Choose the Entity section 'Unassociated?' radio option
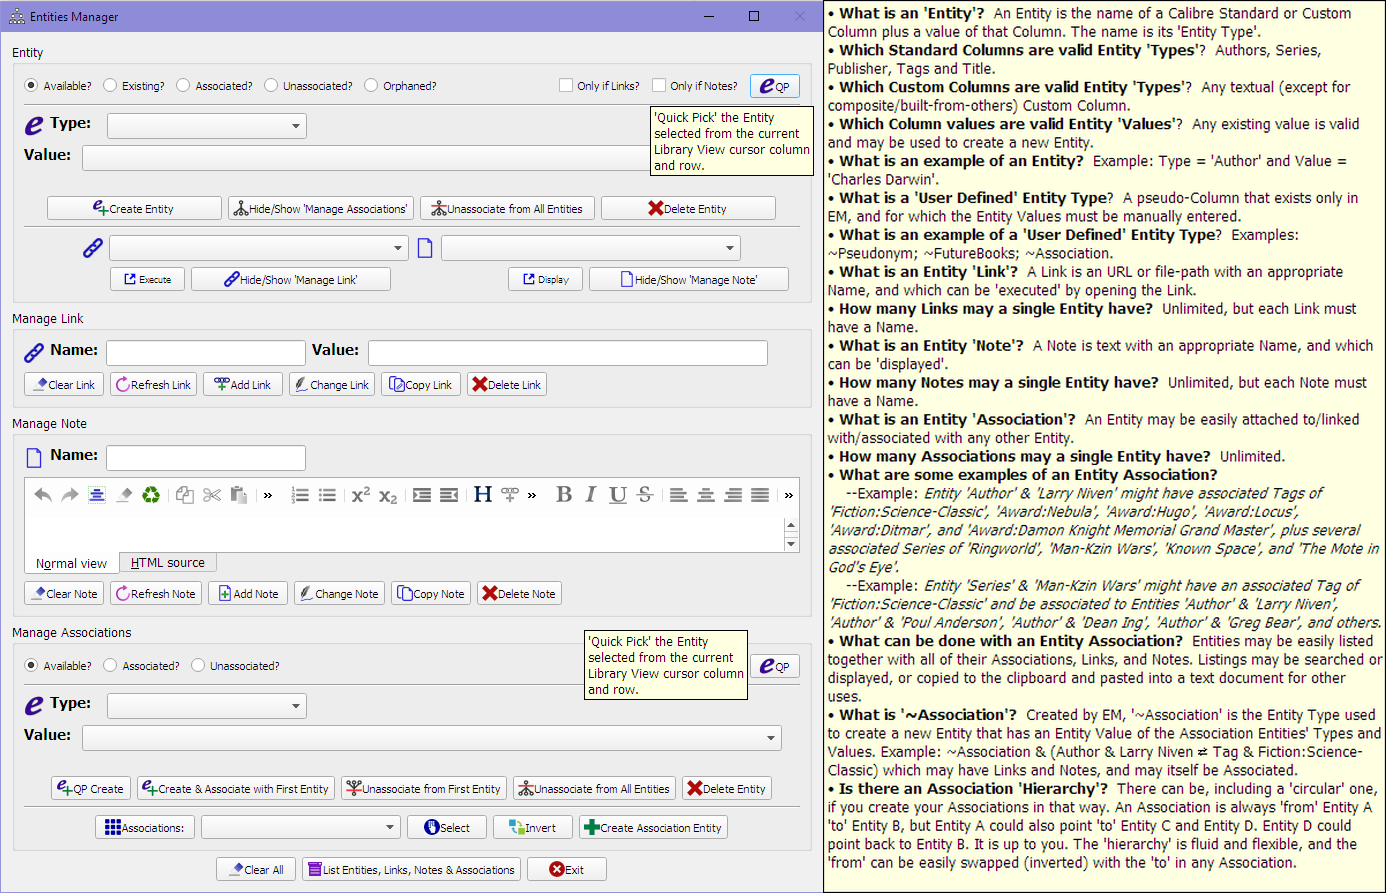 pos(271,86)
